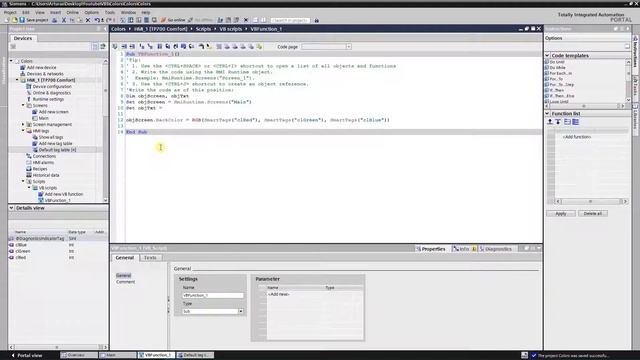Click the If...Then...Else template icon
This screenshot has height=360, width=640.
click(x=547, y=96)
